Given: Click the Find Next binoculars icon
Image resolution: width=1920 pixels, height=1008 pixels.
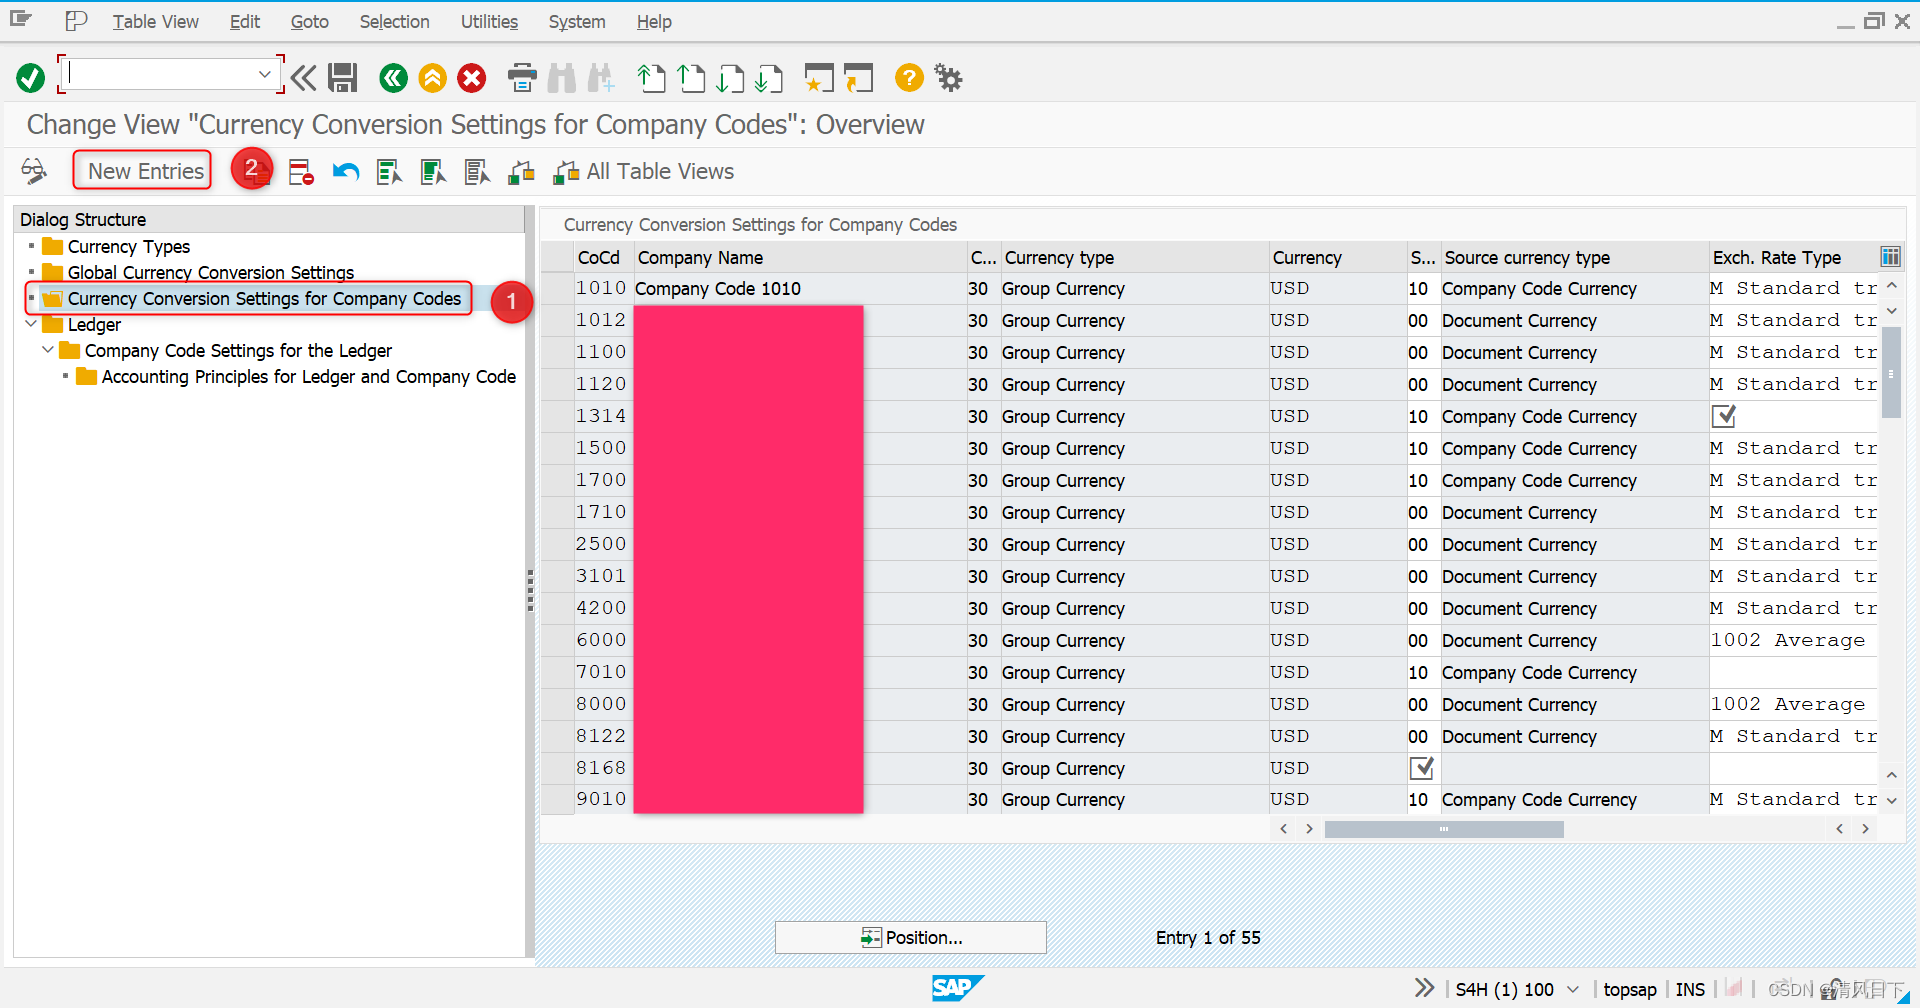Looking at the screenshot, I should point(601,78).
